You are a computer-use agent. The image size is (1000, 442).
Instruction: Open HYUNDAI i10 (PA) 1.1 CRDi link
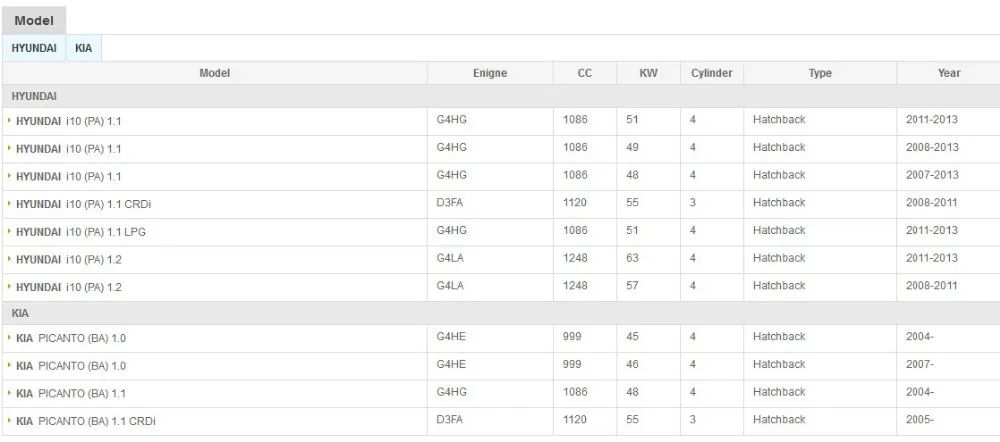tap(83, 204)
